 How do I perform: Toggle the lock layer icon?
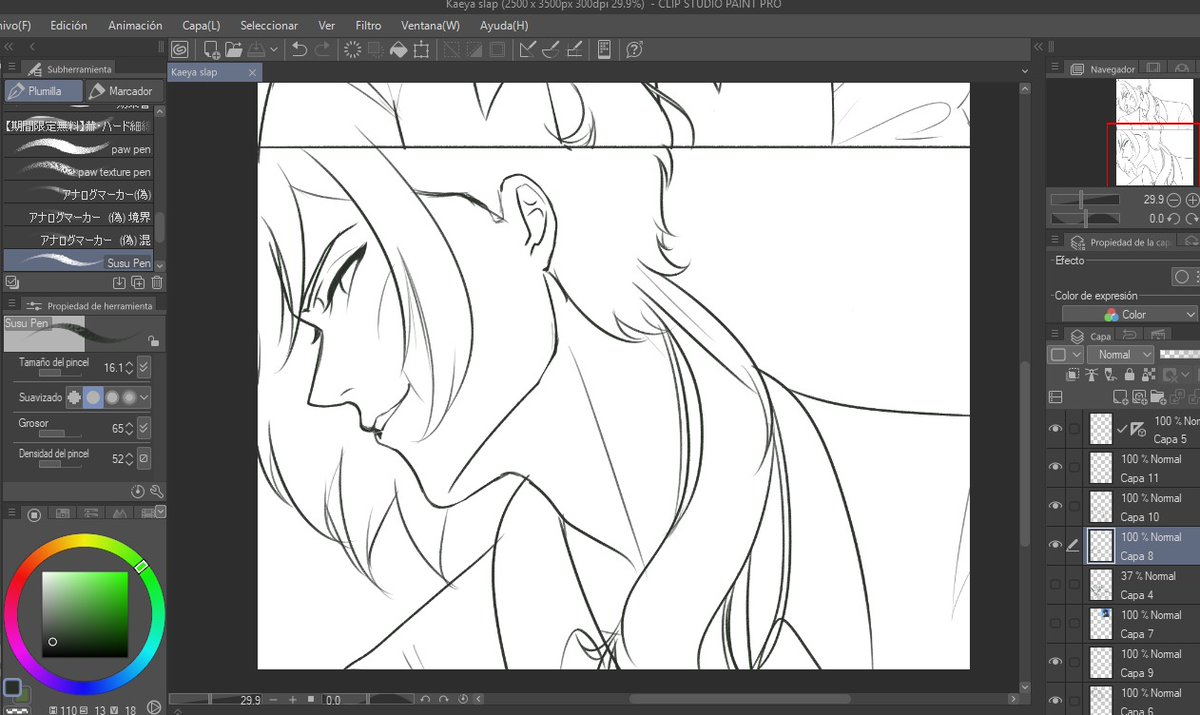[x=1129, y=375]
